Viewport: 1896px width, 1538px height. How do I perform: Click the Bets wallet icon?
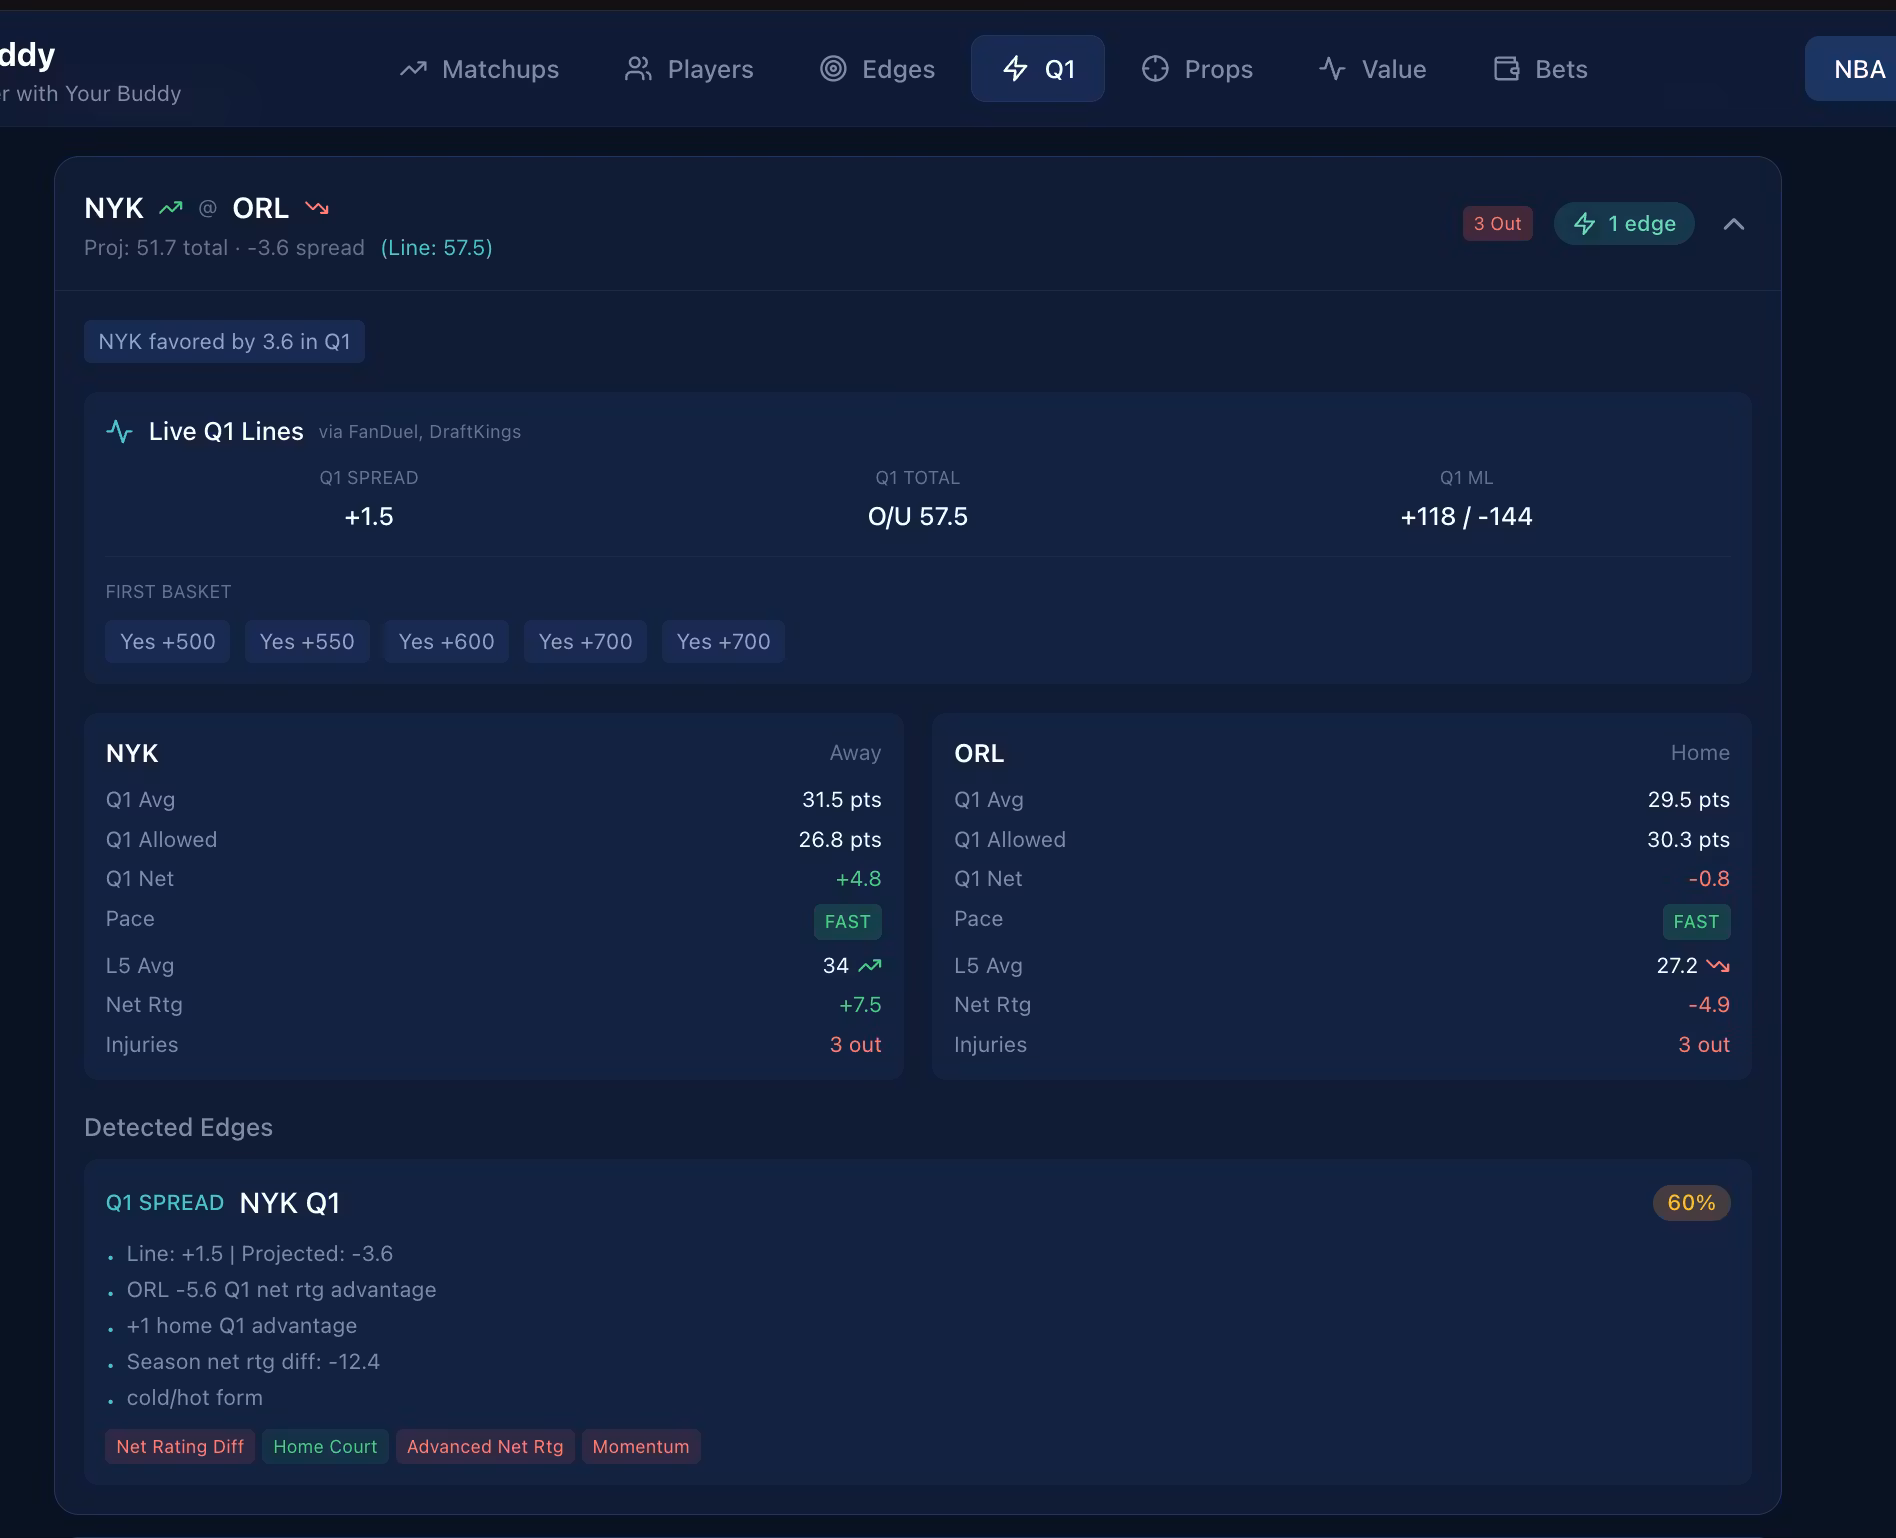coord(1506,69)
